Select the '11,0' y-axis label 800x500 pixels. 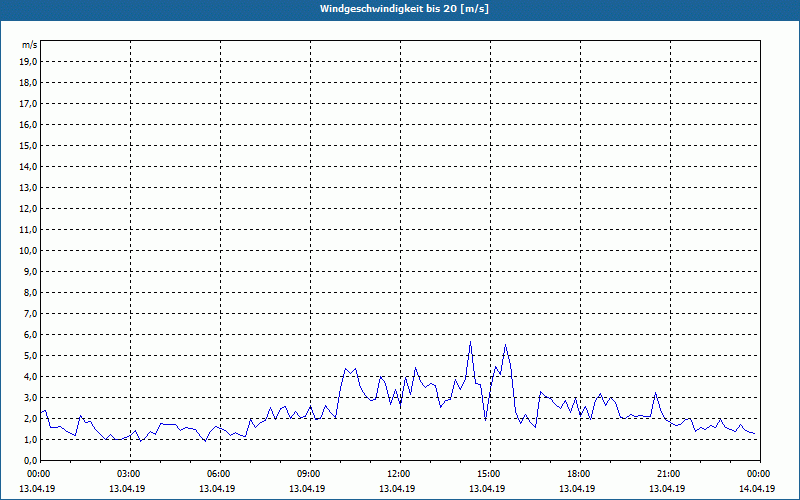28,230
